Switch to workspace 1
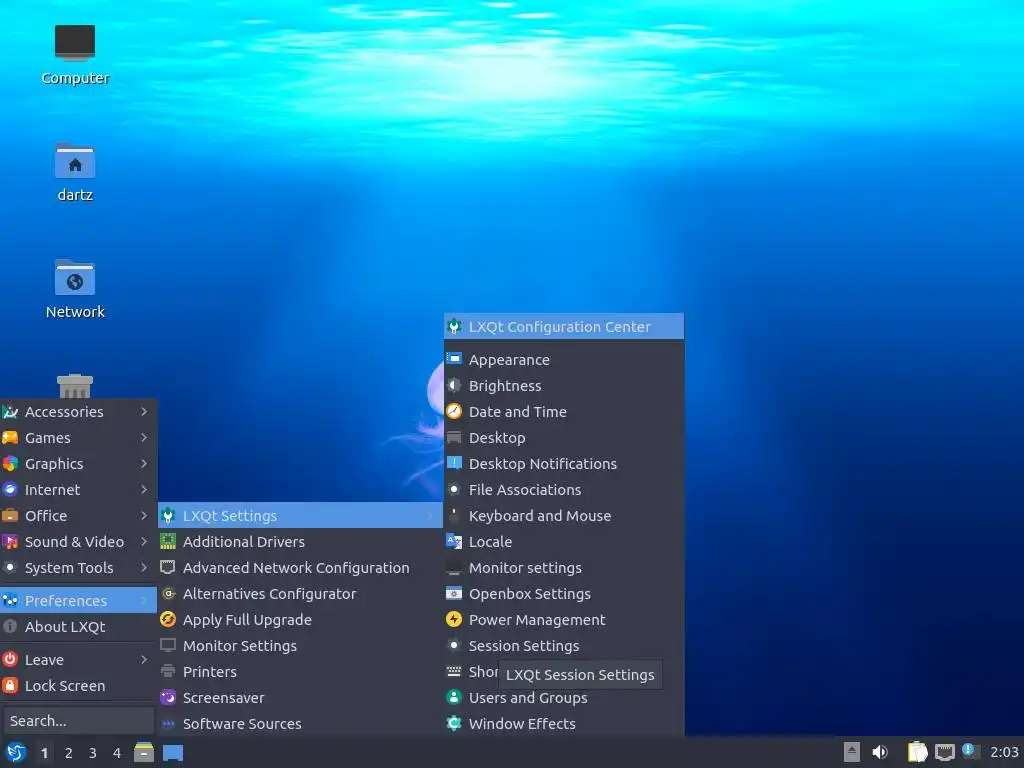This screenshot has width=1024, height=768. [x=44, y=753]
